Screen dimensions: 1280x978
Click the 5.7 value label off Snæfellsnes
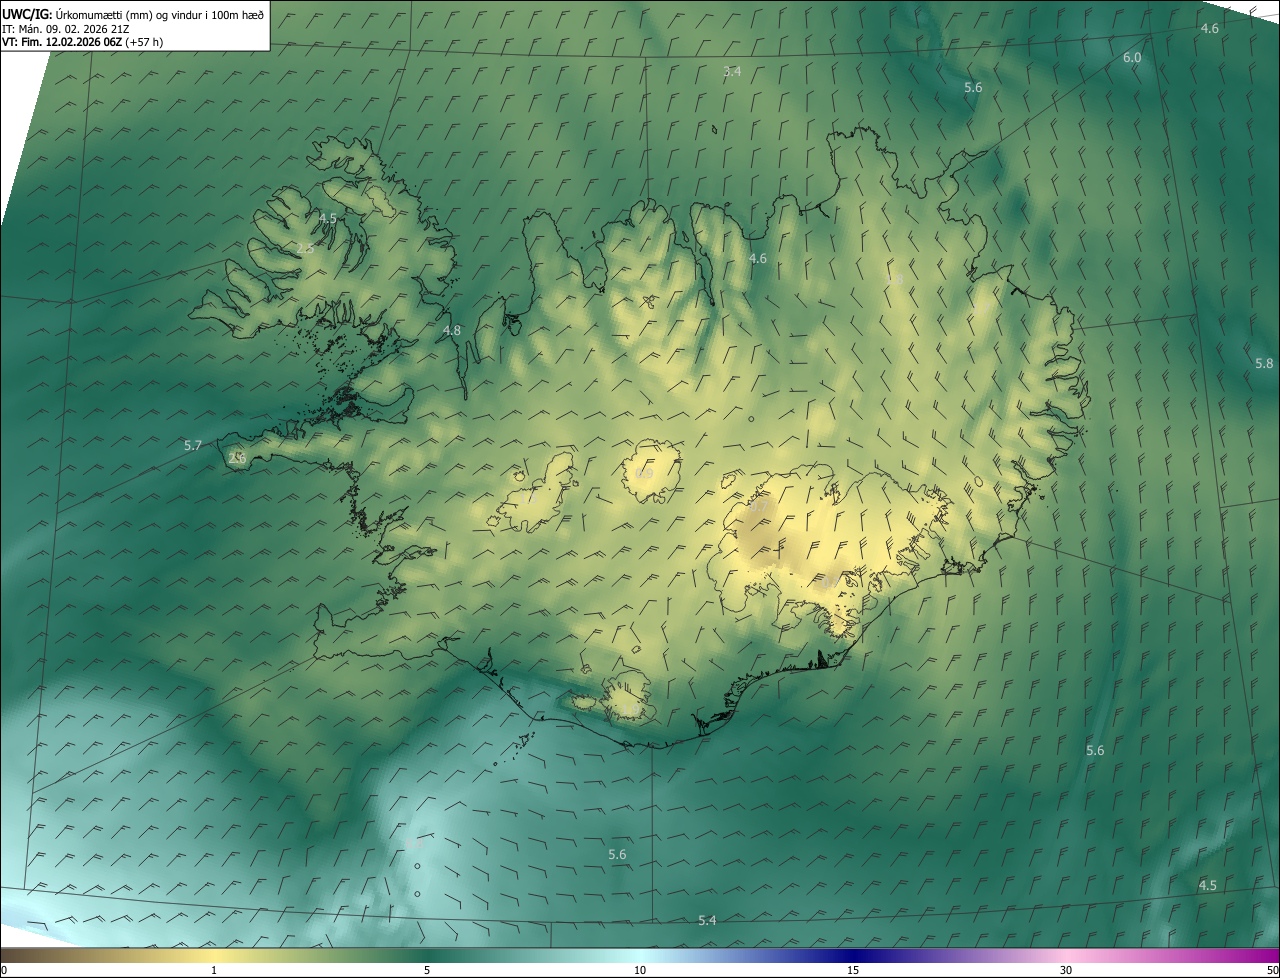(193, 445)
